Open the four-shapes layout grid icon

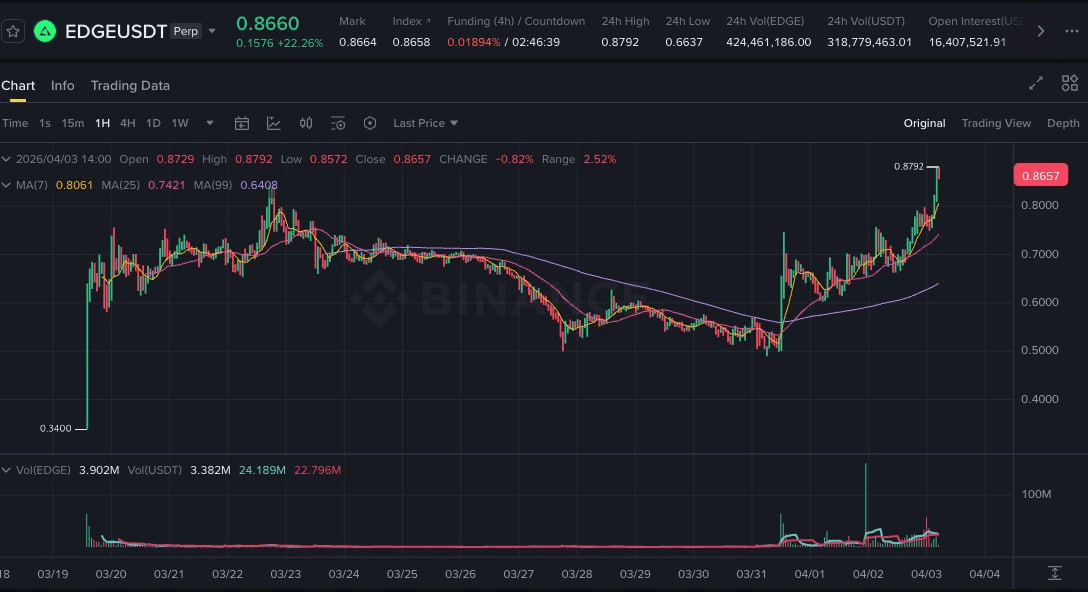coord(1069,84)
